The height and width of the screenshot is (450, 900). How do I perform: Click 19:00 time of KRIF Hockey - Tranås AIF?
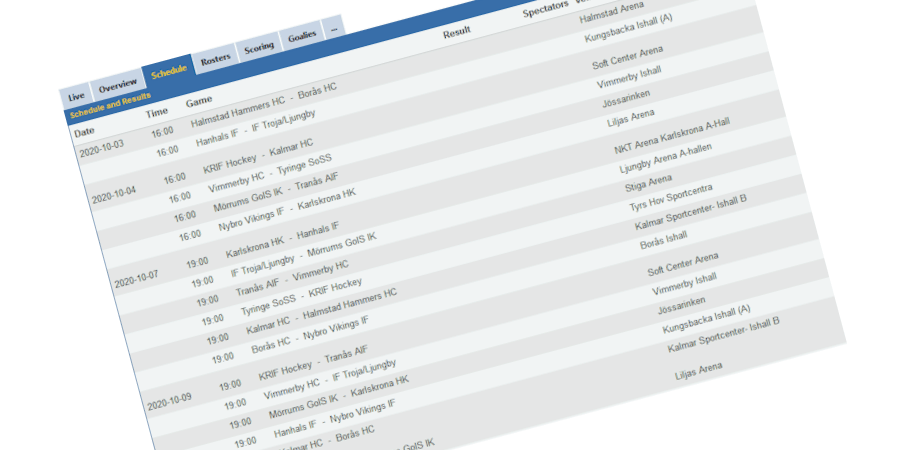tap(230, 385)
